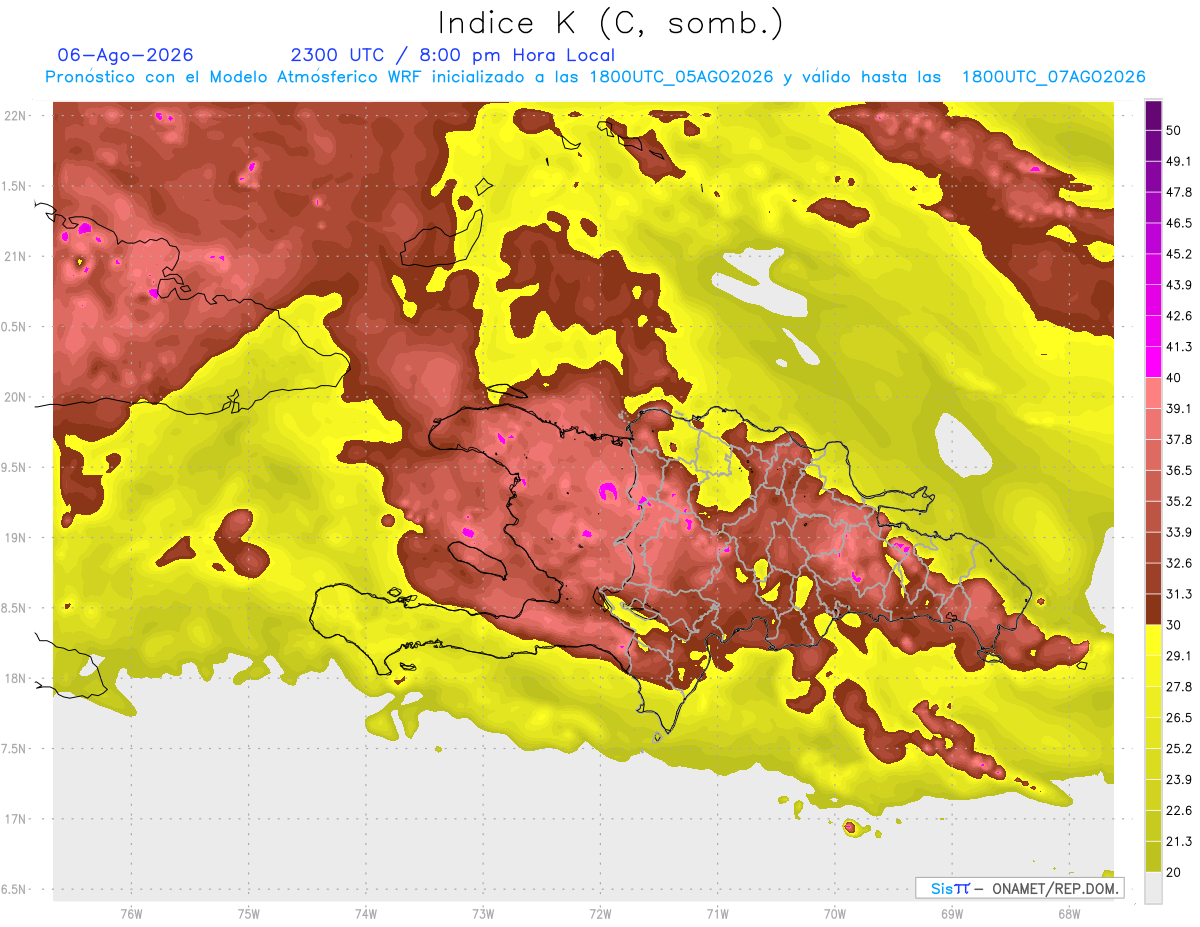Click the 31.3 color scale value
The height and width of the screenshot is (927, 1200).
pos(1178,594)
